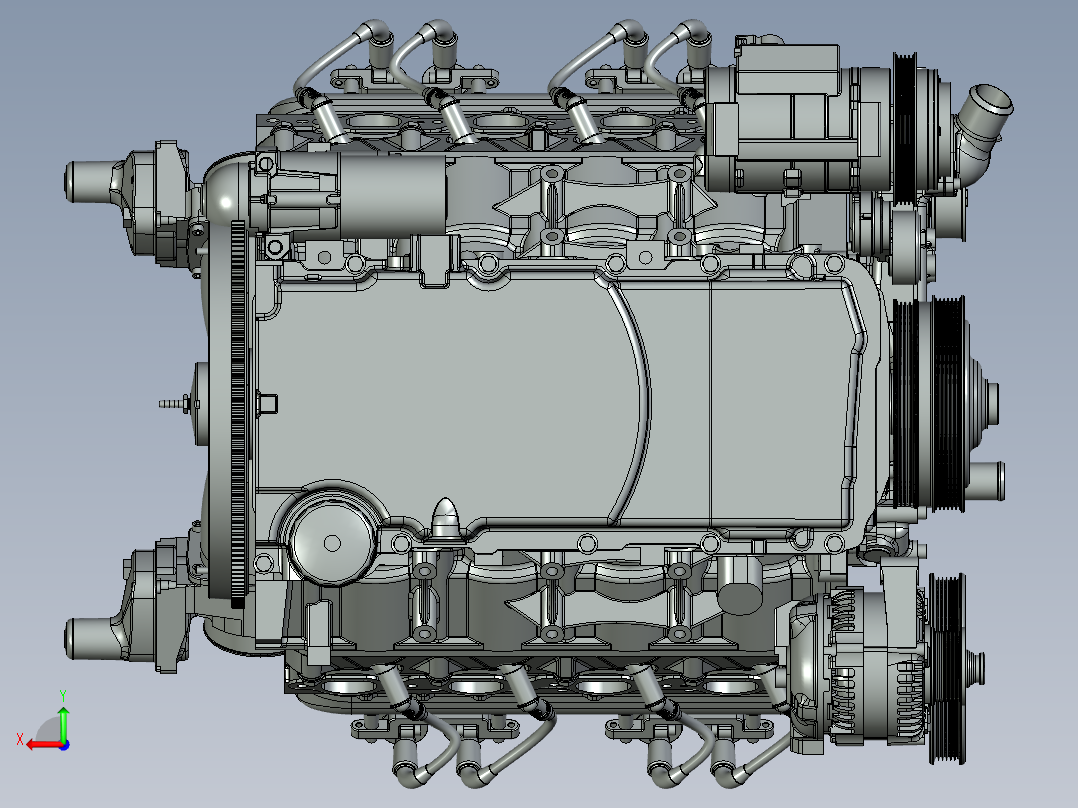Click the blue Z axis dot of the triad
The image size is (1078, 808).
pyautogui.click(x=64, y=745)
